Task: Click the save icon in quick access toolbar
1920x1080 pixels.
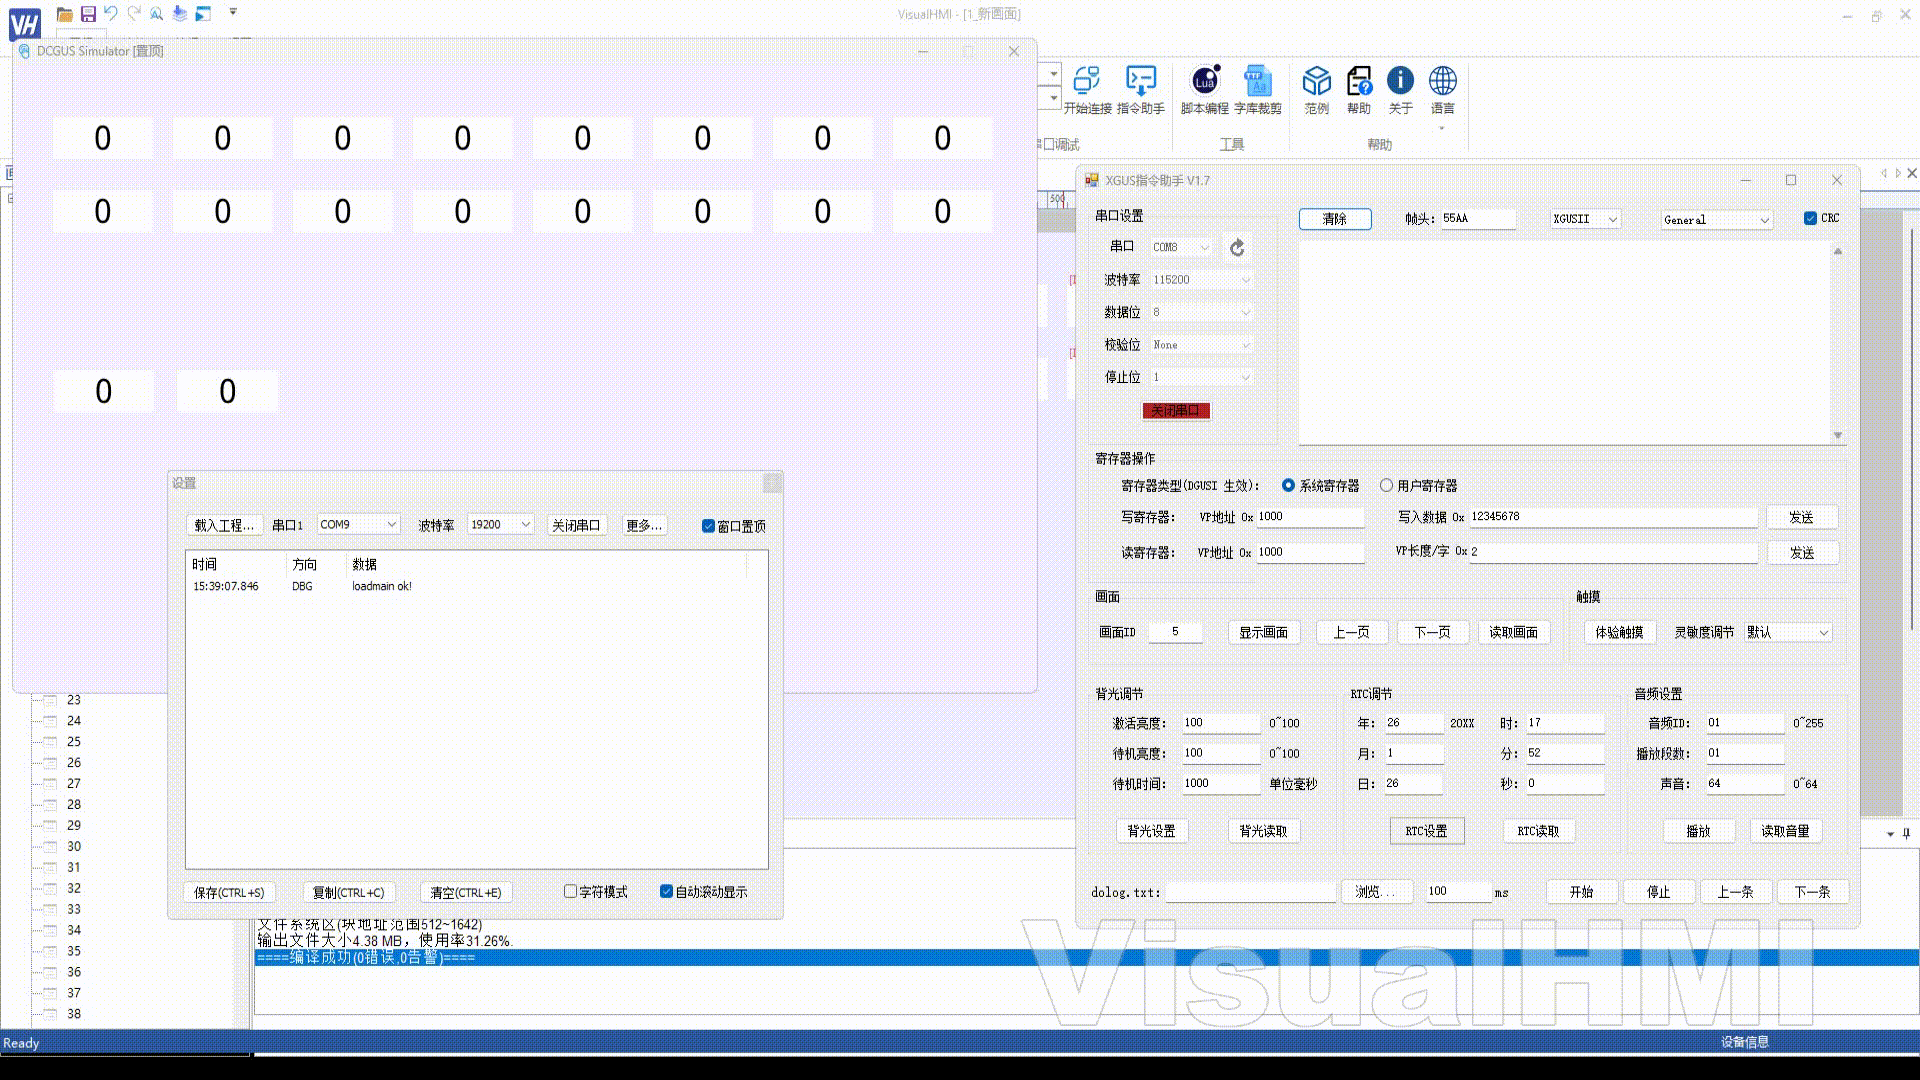Action: (x=88, y=14)
